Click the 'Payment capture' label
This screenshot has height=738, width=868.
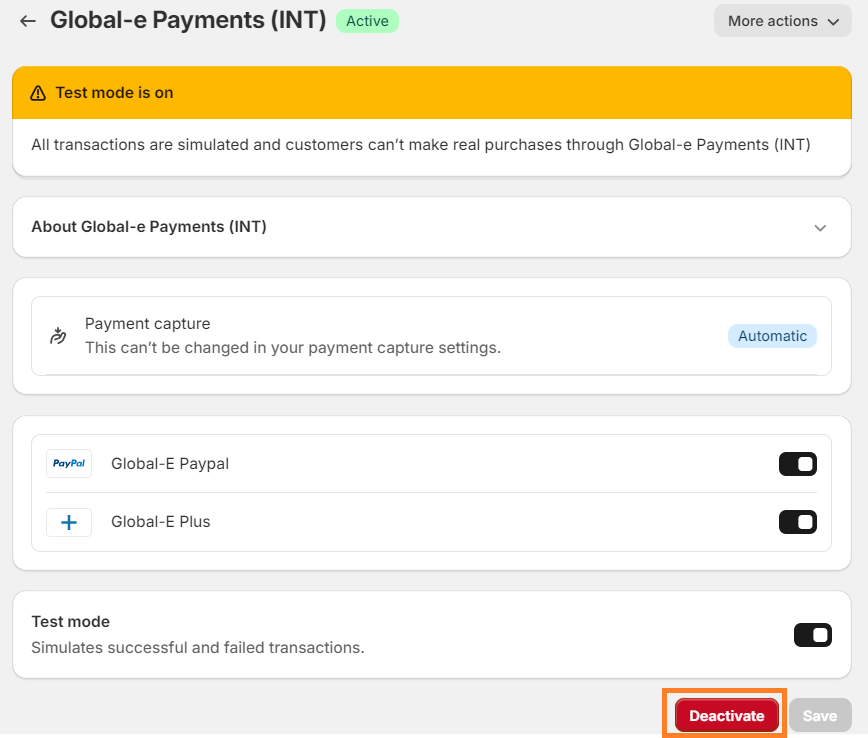(x=148, y=323)
